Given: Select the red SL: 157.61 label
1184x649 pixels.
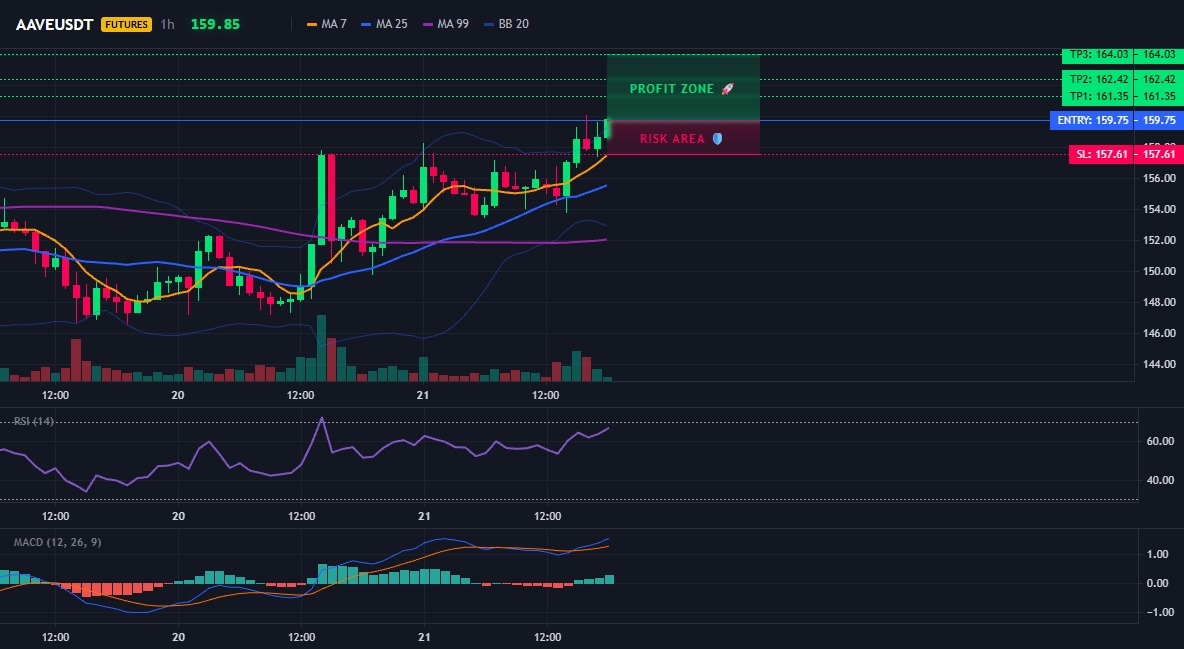Looking at the screenshot, I should pyautogui.click(x=1101, y=154).
